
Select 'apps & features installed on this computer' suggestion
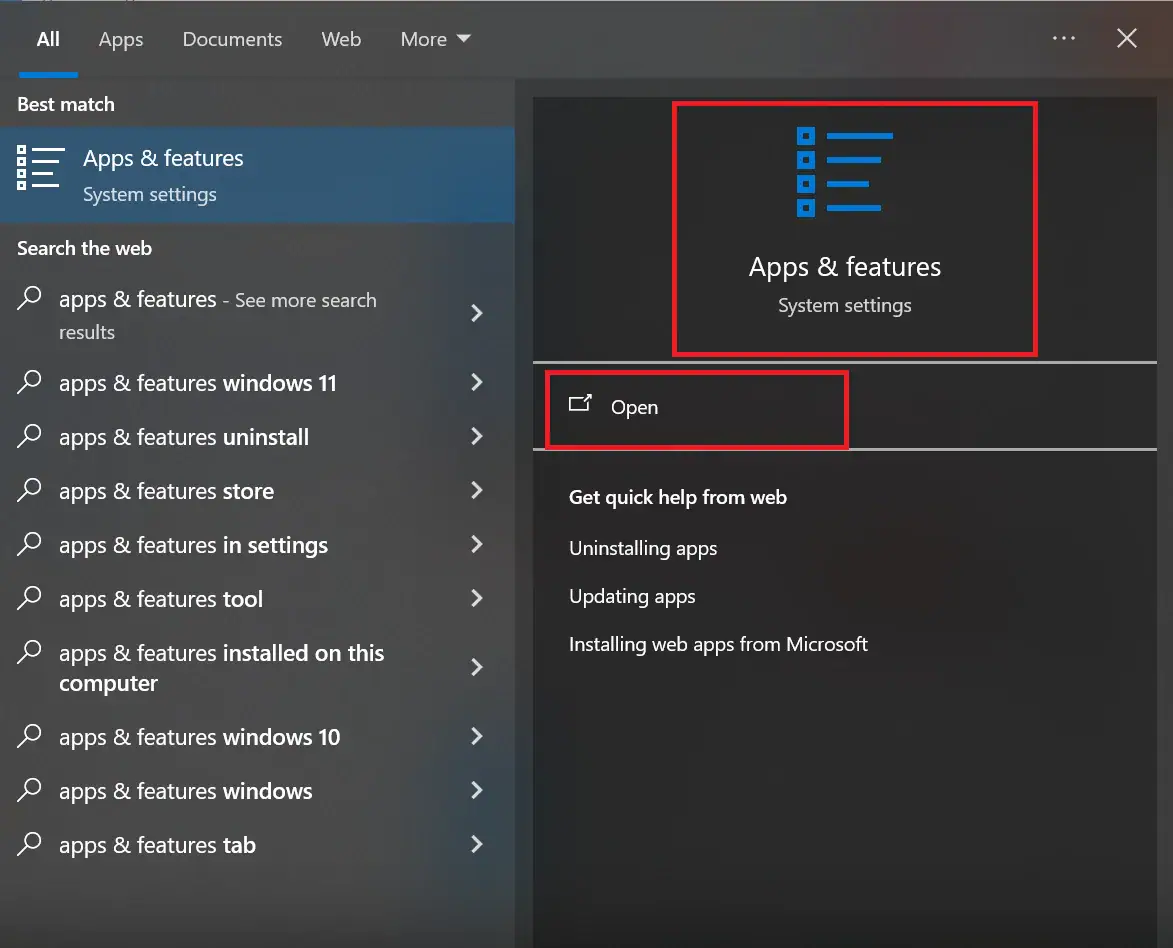[221, 668]
